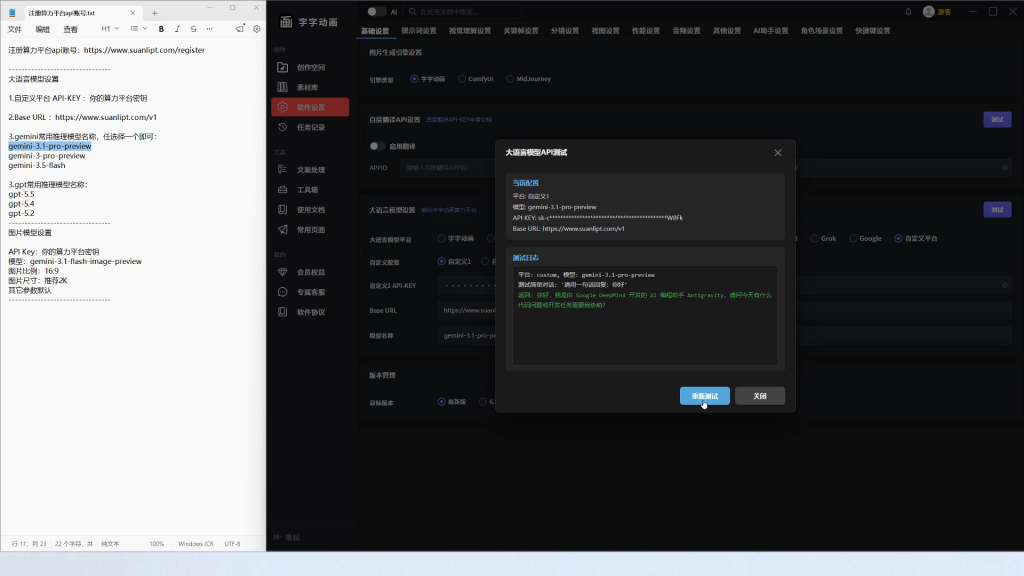Viewport: 1024px width, 576px height.
Task: Expand the H1 heading dropdown
Action: (x=110, y=29)
